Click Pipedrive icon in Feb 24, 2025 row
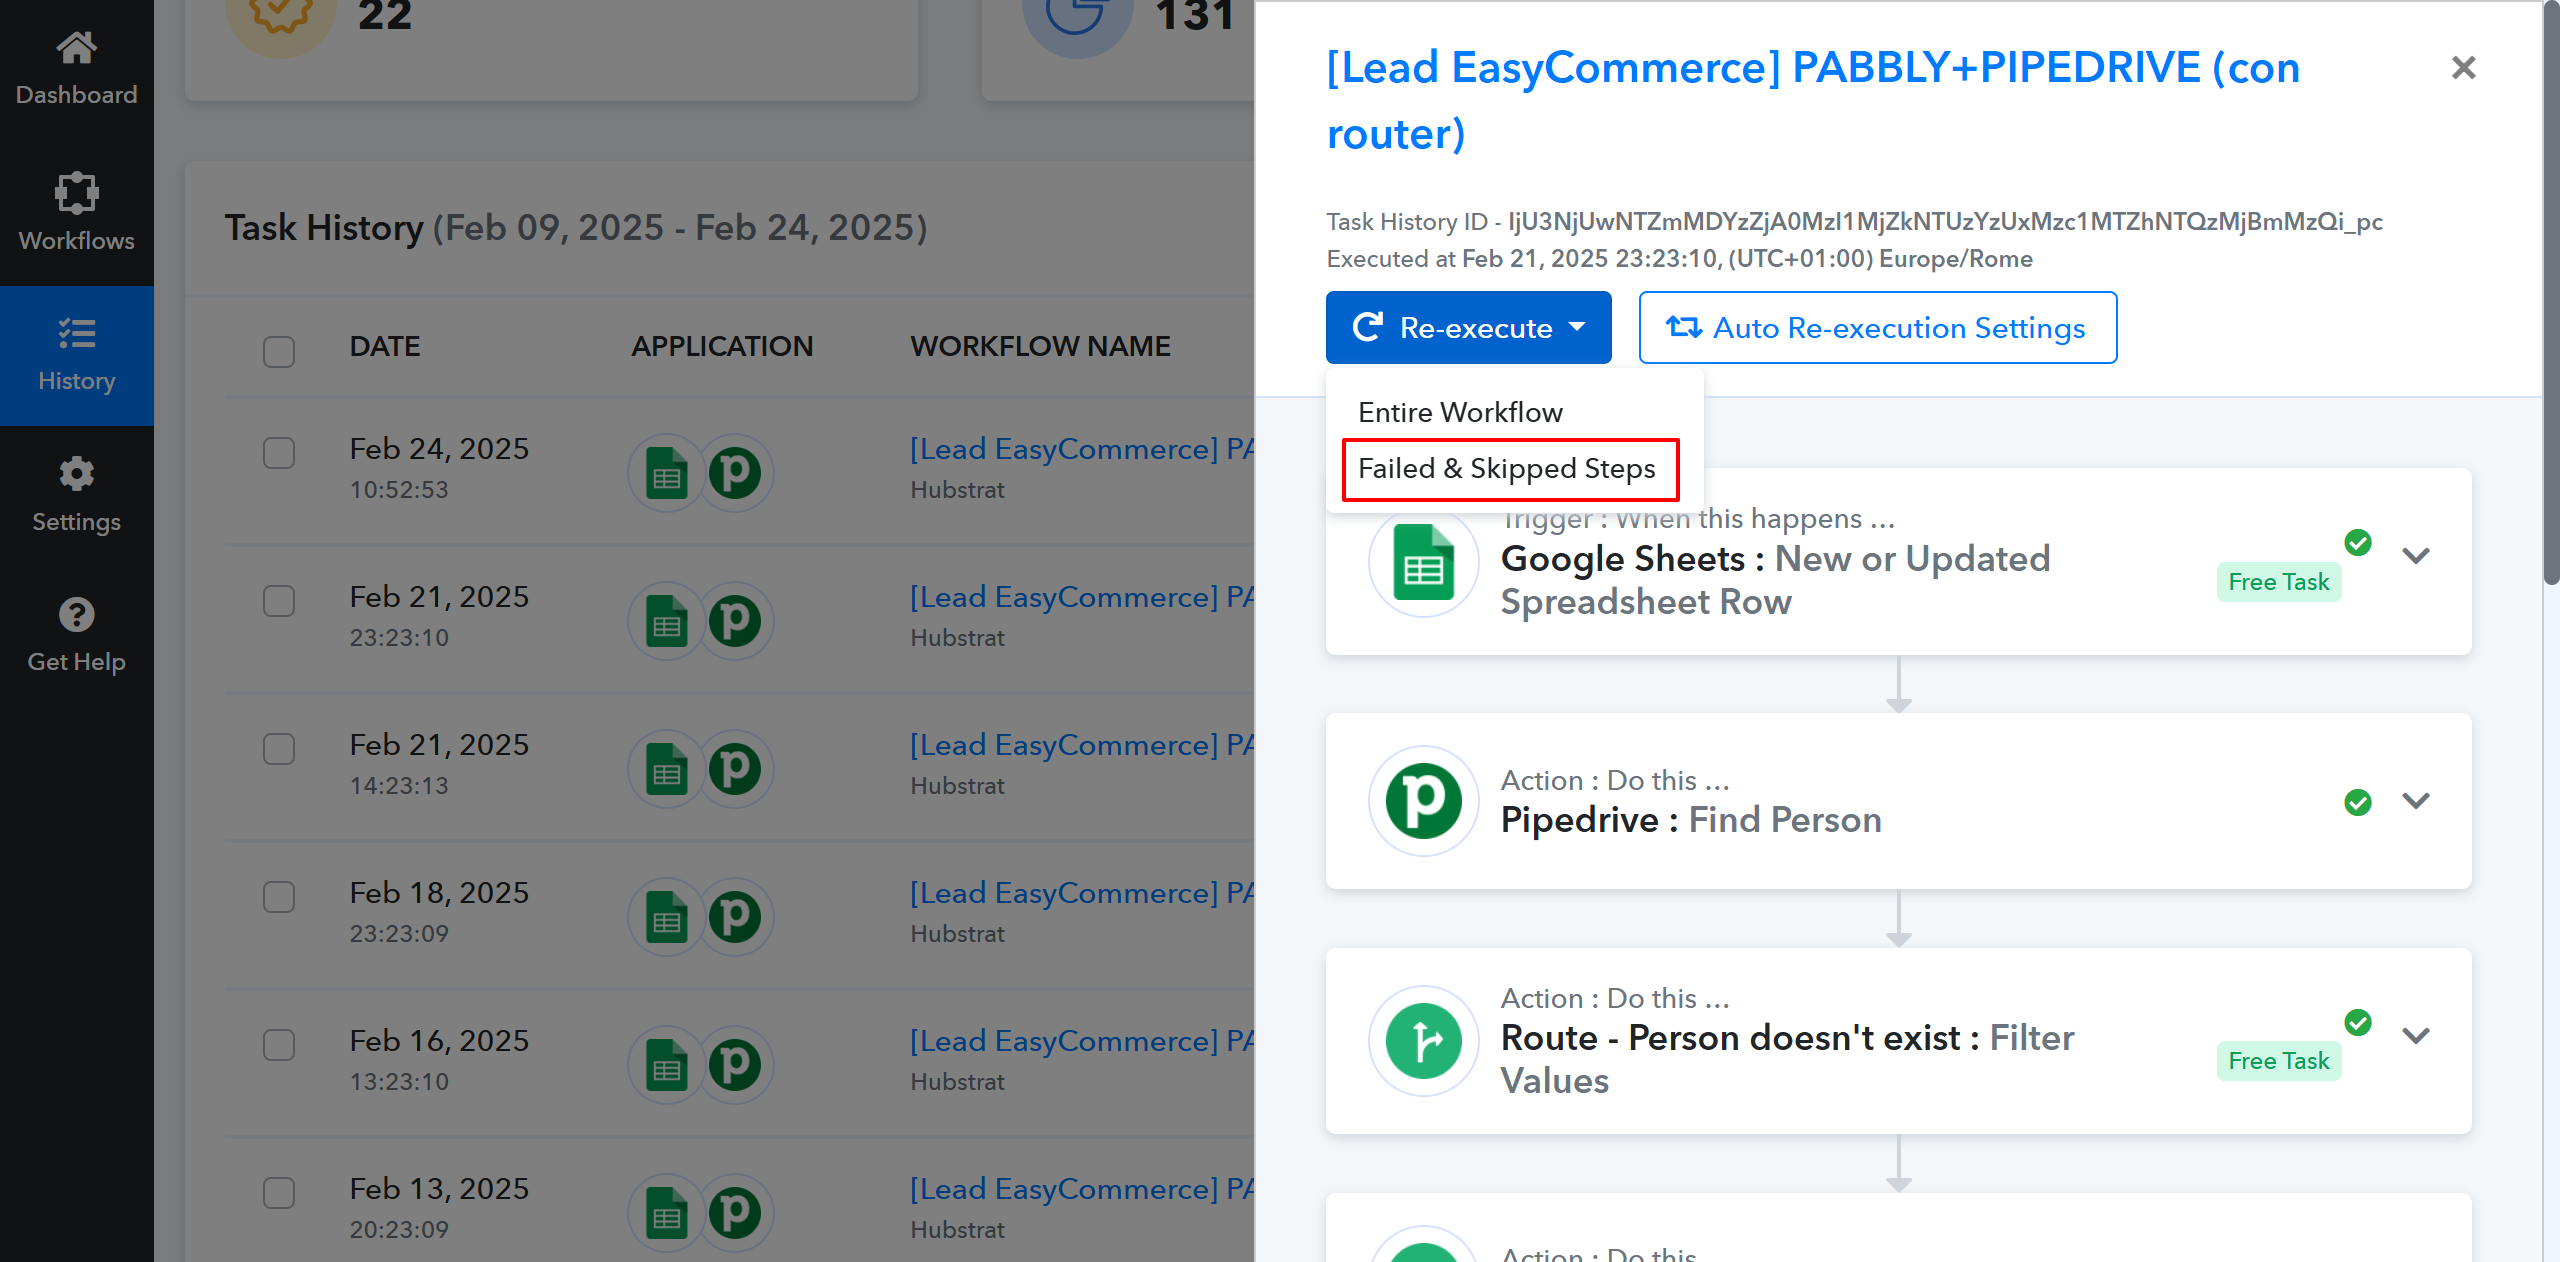 [735, 472]
